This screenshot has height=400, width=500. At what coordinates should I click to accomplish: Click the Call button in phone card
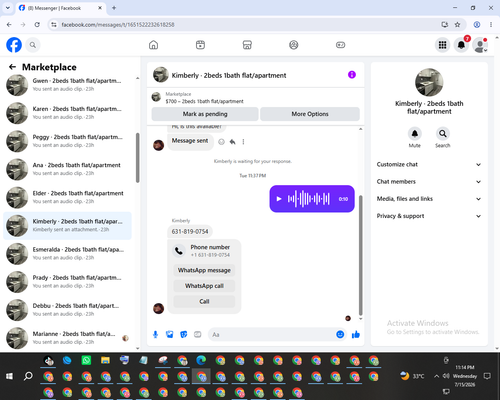pyautogui.click(x=204, y=301)
